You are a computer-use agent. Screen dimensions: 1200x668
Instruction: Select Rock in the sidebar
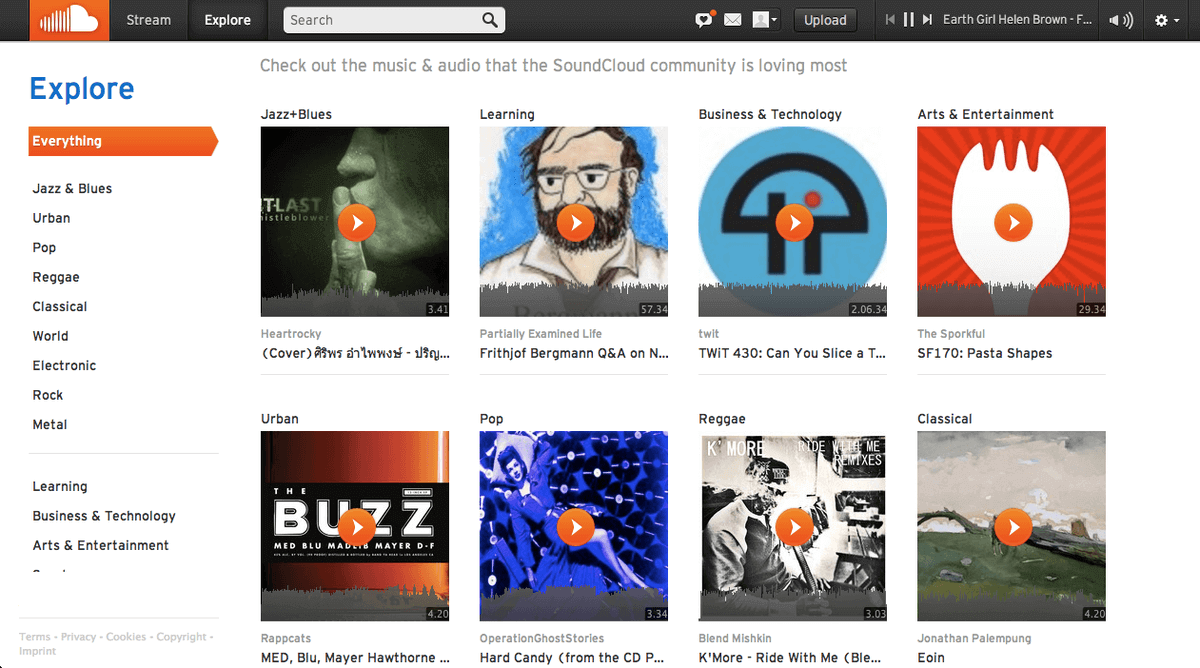coord(48,395)
